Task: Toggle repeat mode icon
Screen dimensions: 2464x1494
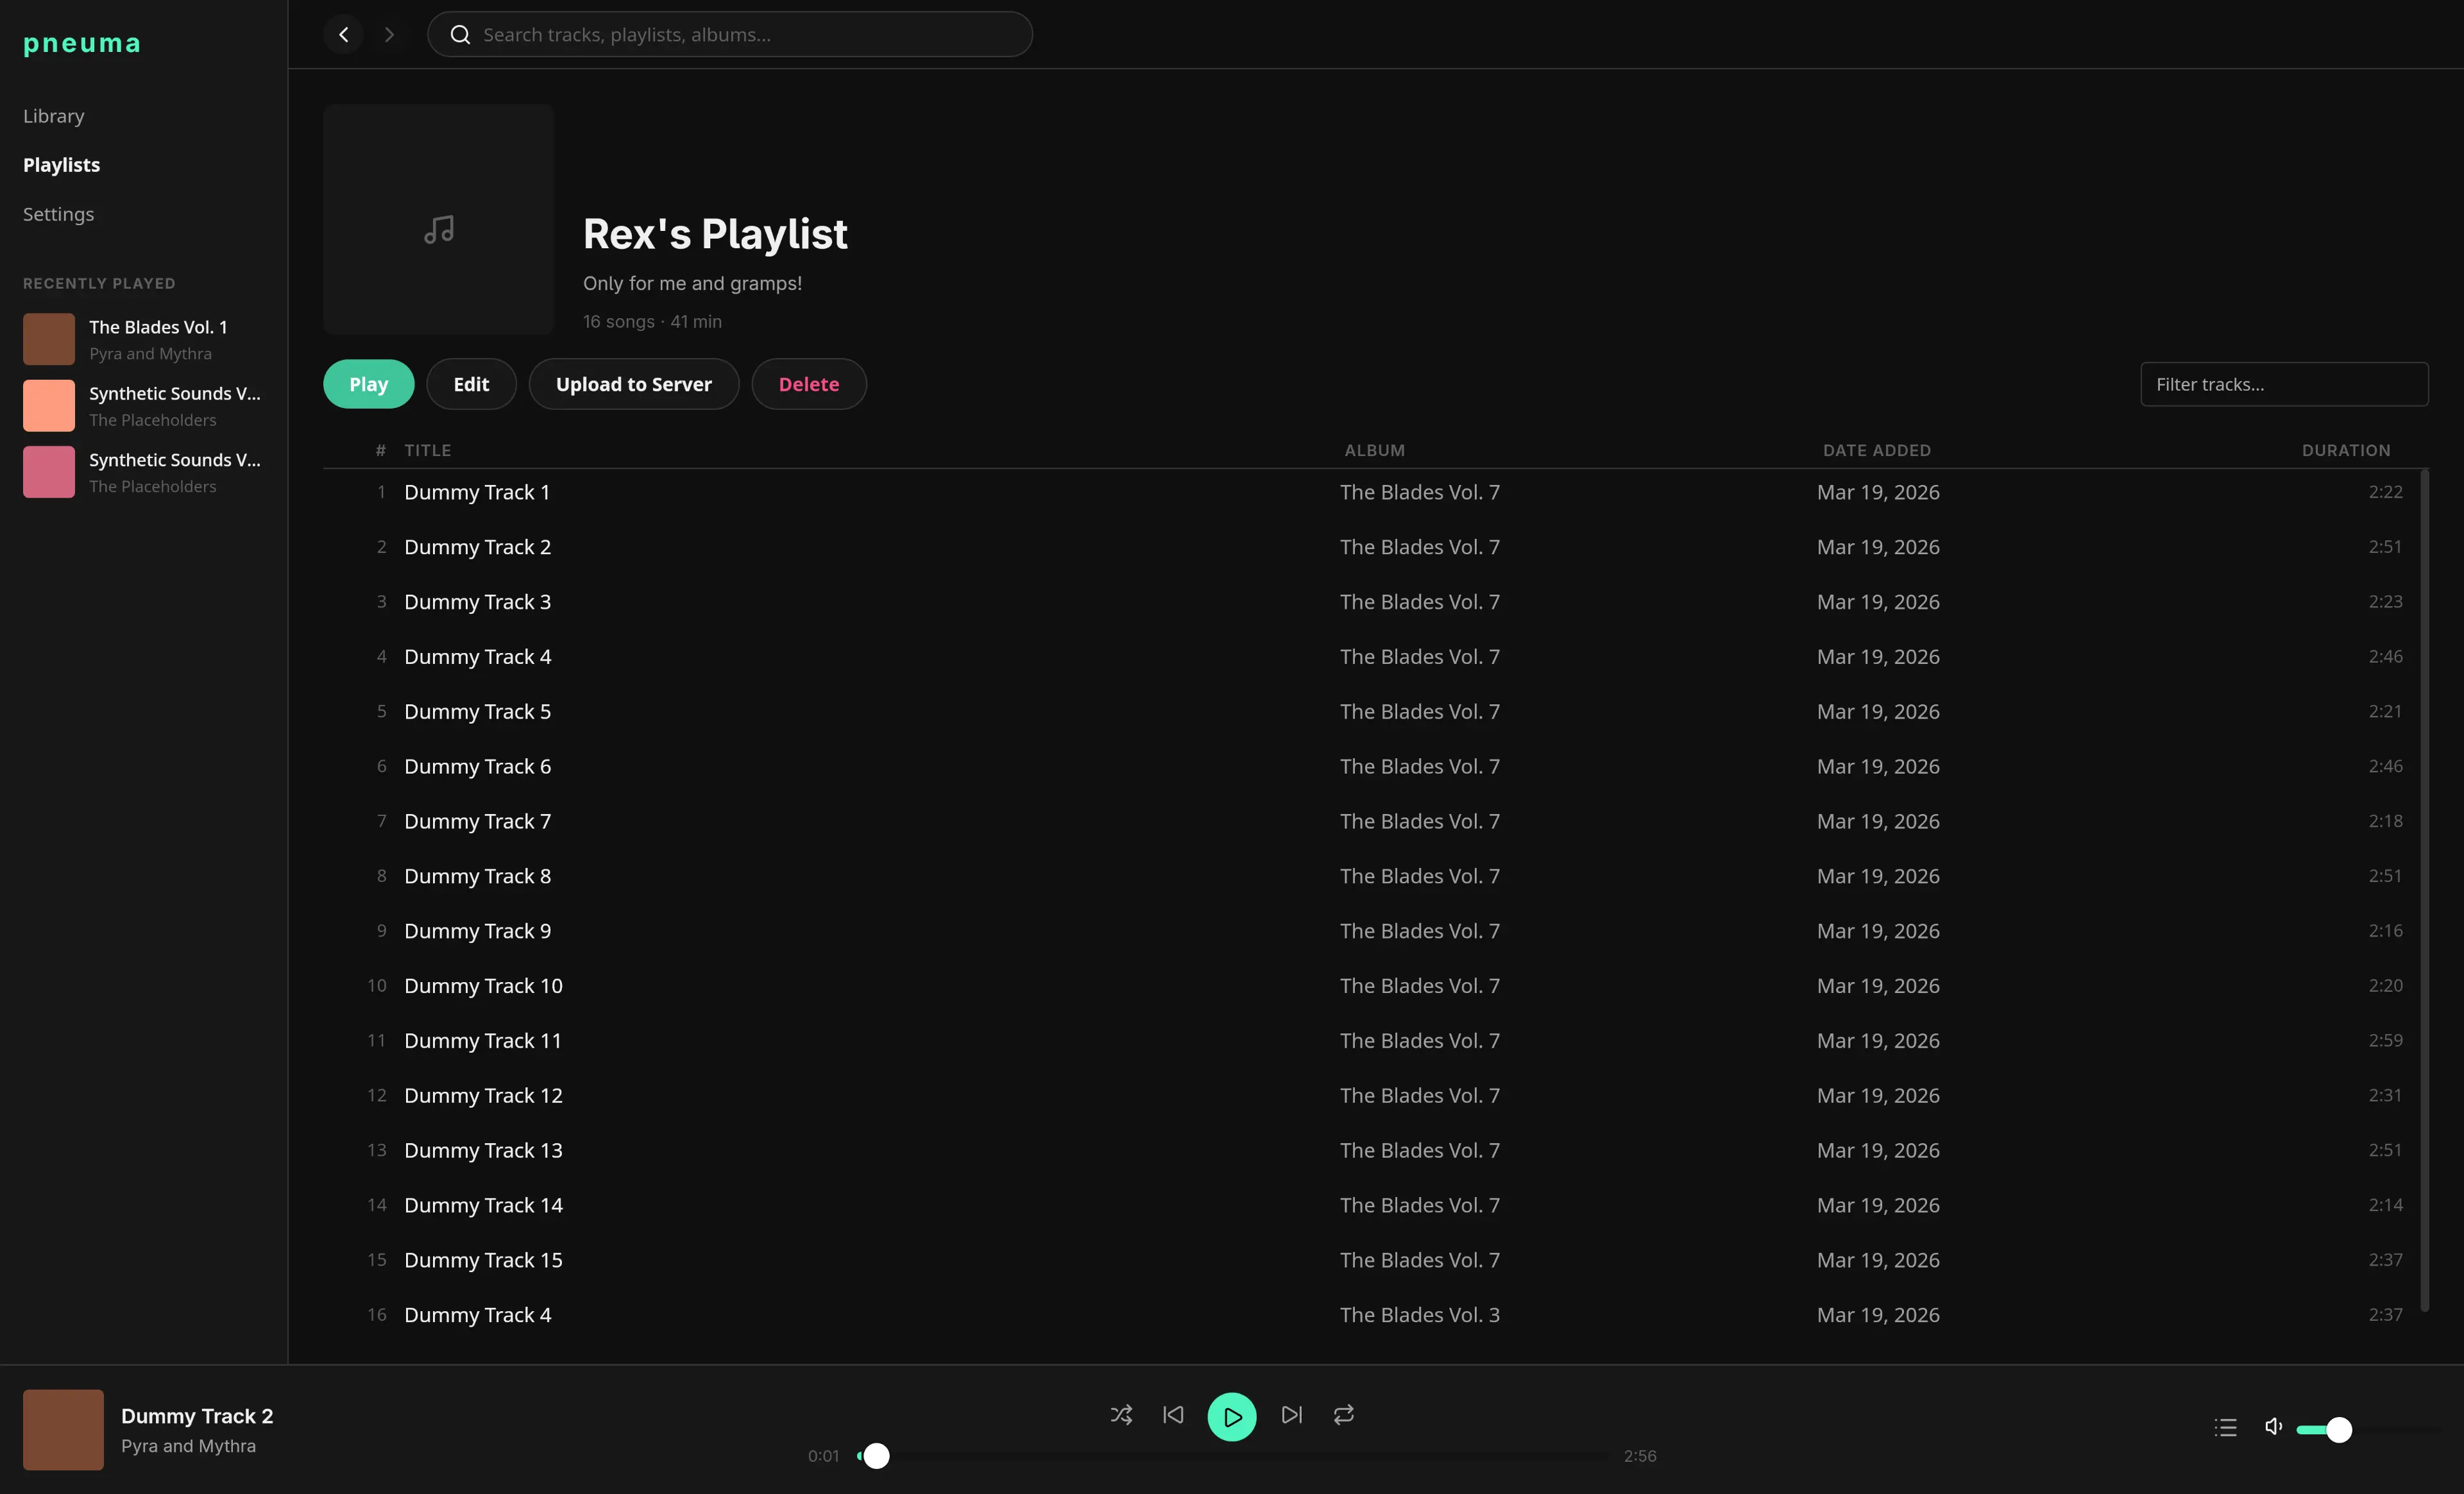Action: pyautogui.click(x=1343, y=1415)
